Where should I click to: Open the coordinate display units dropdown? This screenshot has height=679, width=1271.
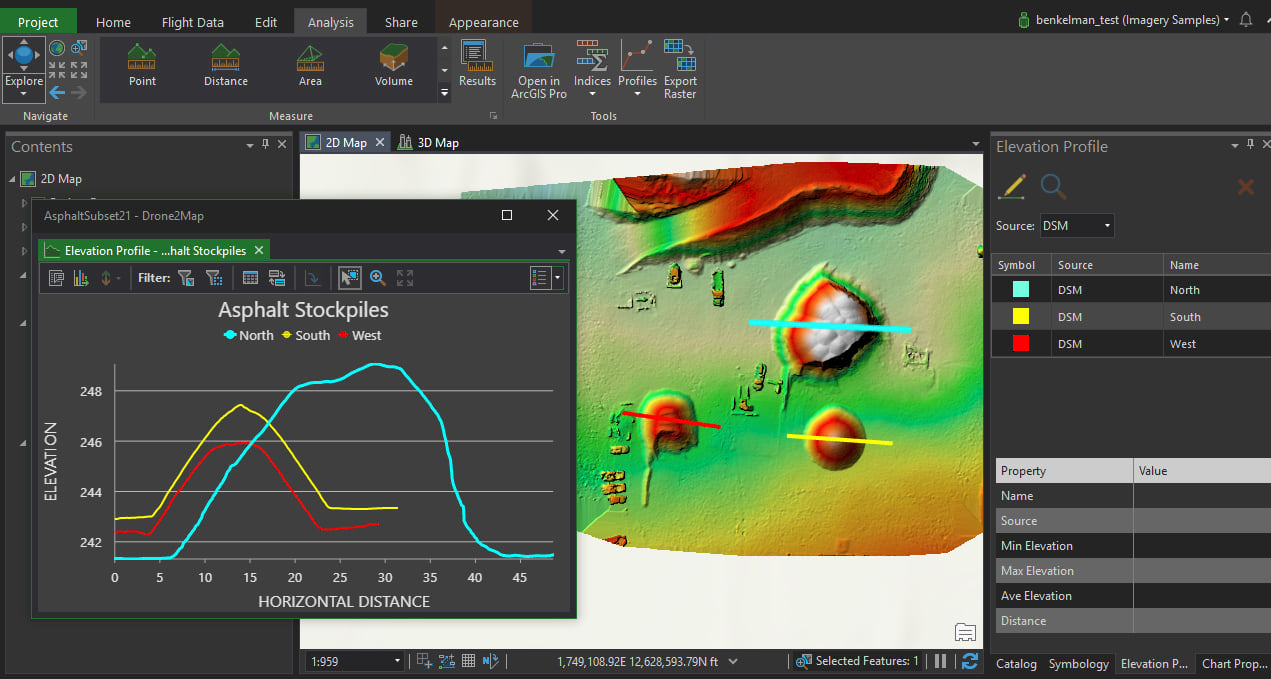733,661
